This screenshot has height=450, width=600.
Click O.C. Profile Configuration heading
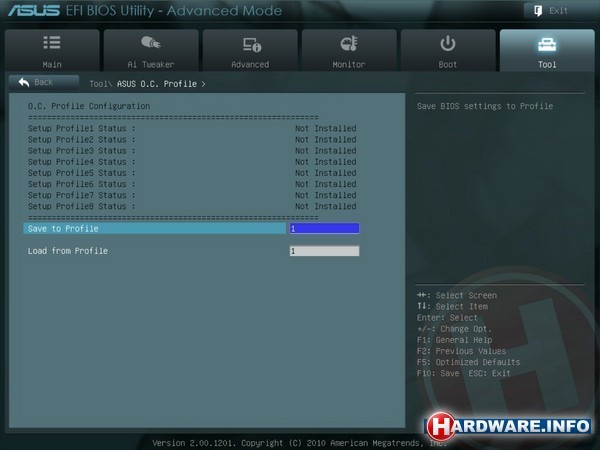[x=89, y=106]
